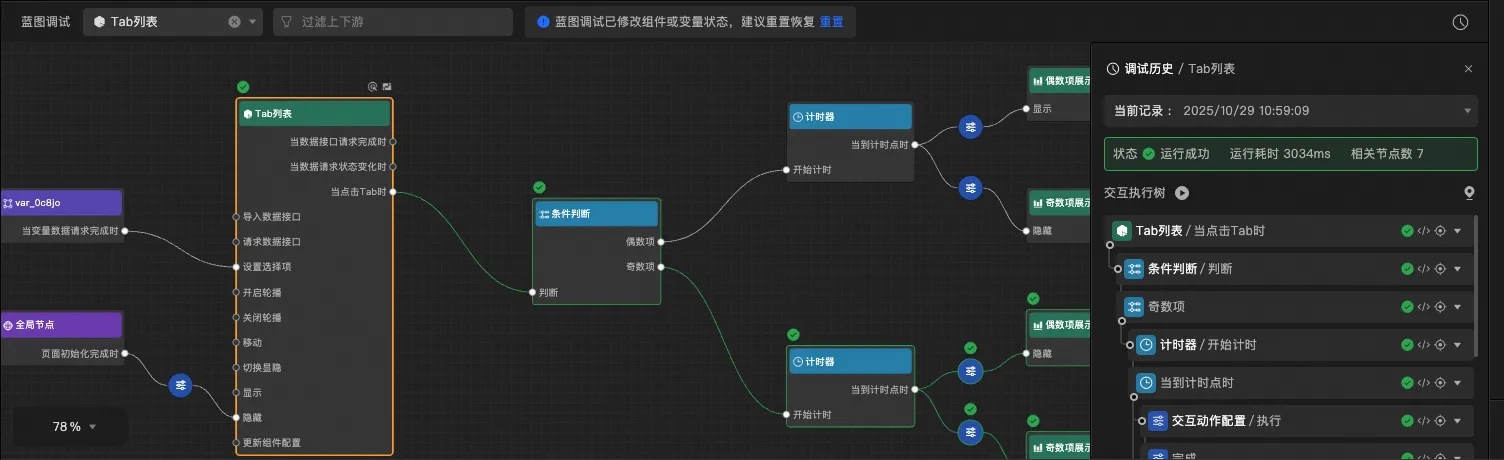Click code icon on 当到计时点时 tree row

[1423, 383]
